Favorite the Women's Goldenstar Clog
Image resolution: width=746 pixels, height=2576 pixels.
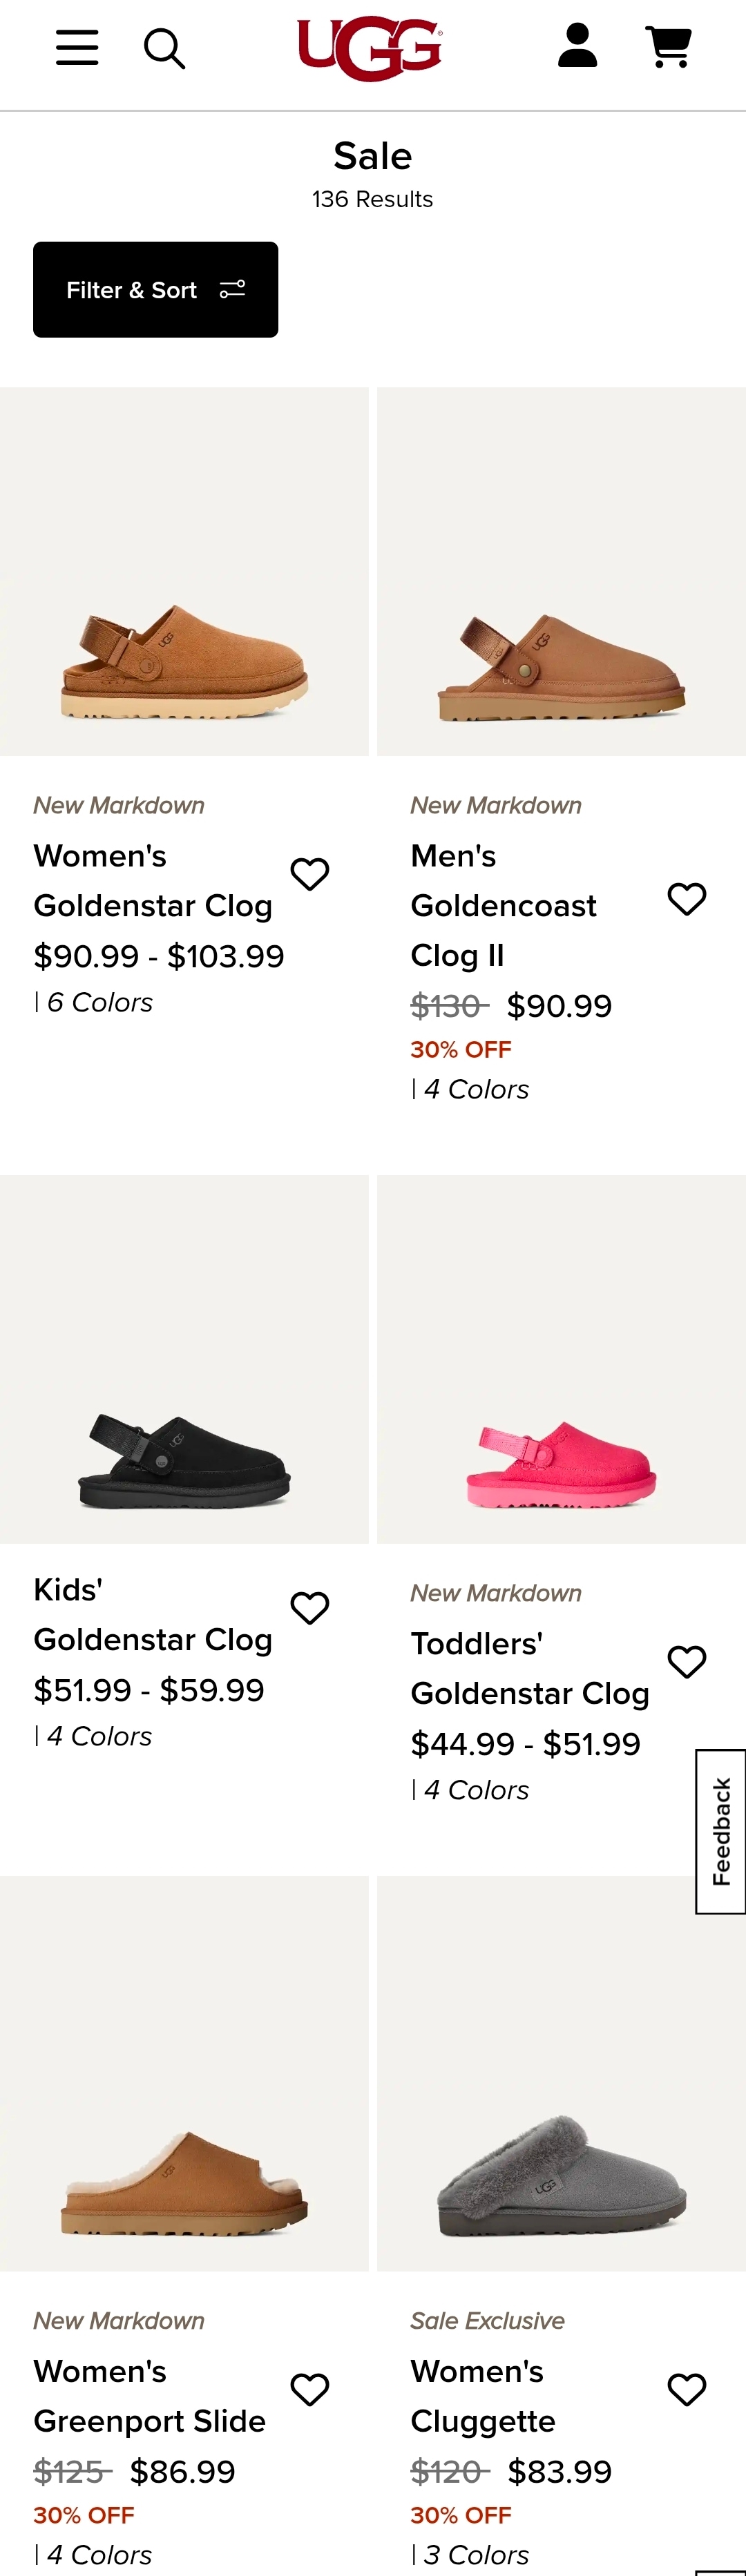(310, 874)
